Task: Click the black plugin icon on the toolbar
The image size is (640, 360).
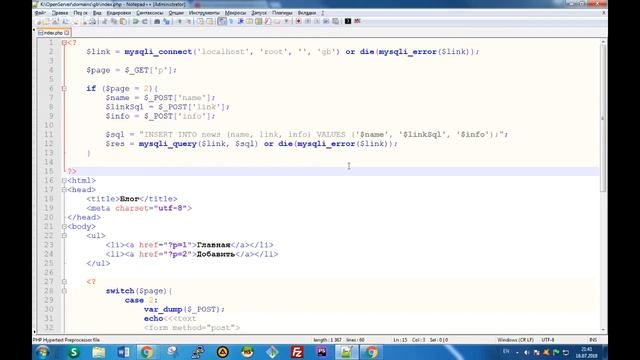Action: (348, 21)
